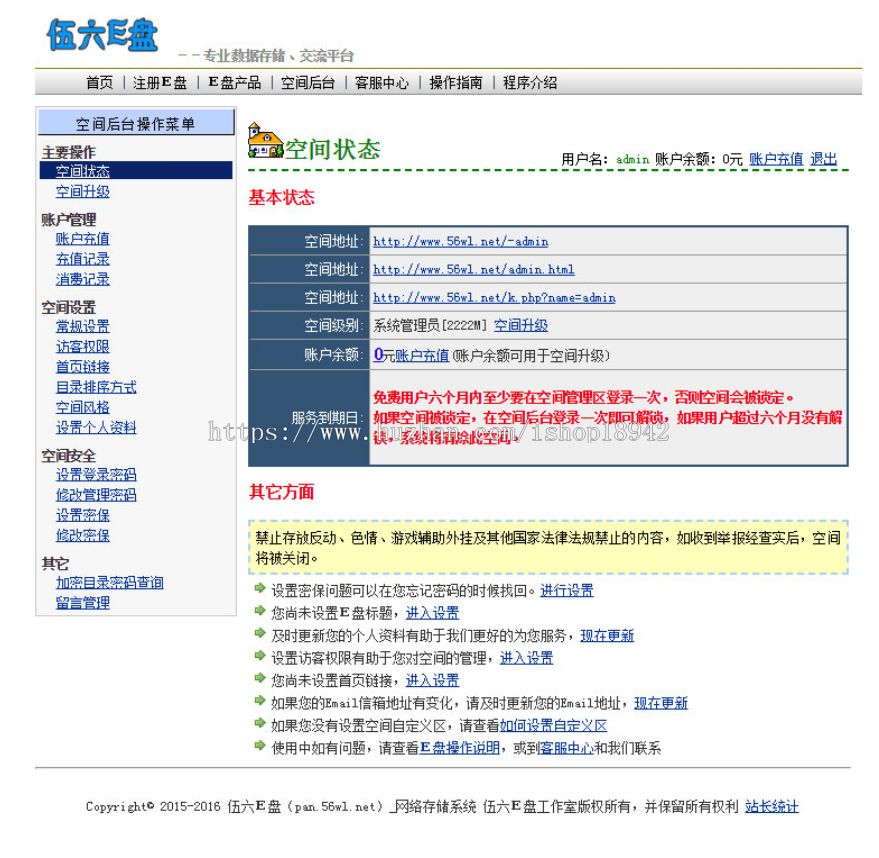Click 现在更新 link for Email地址
Screen dimensions: 879x858
(661, 703)
